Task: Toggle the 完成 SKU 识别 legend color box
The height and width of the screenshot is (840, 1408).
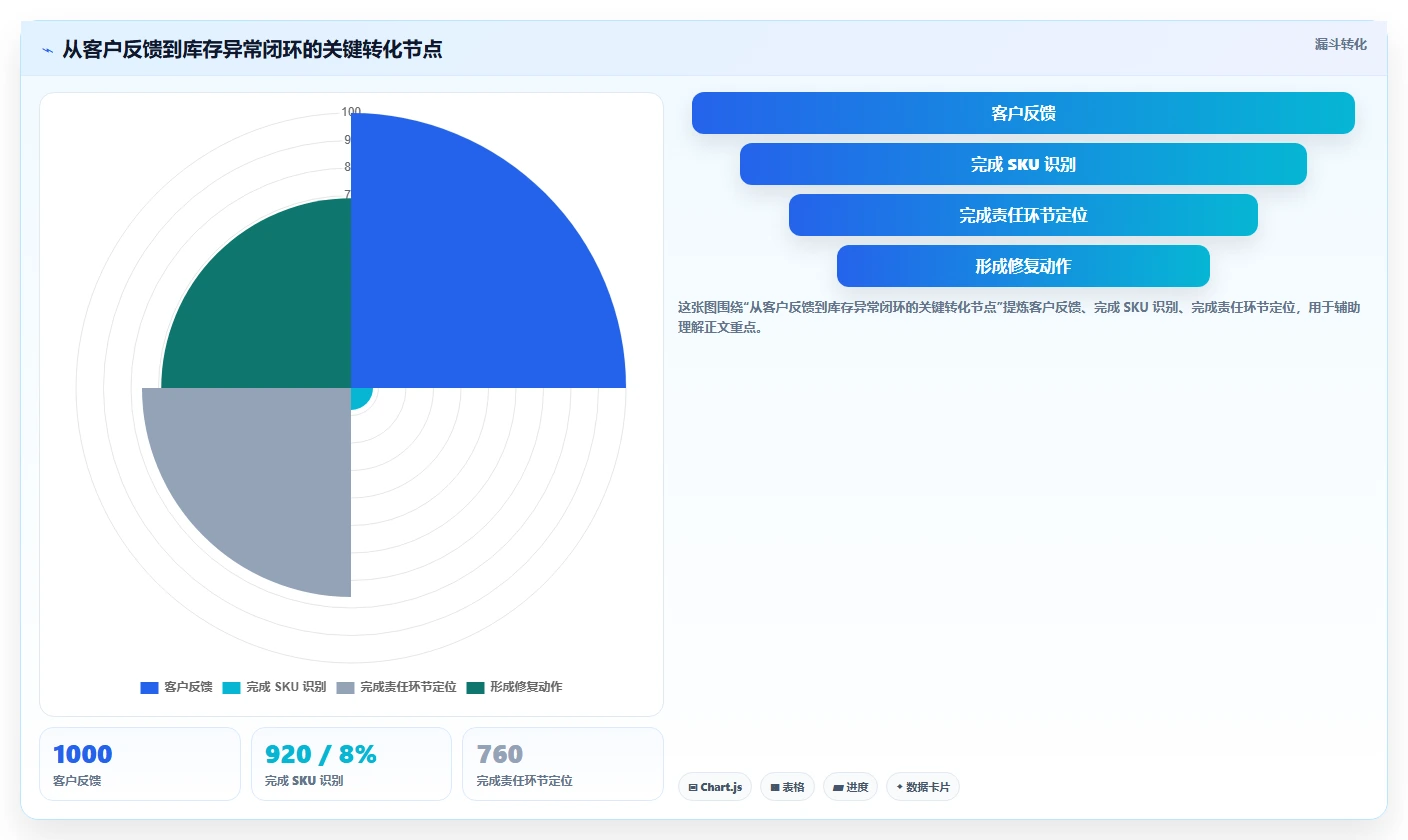Action: pos(231,687)
